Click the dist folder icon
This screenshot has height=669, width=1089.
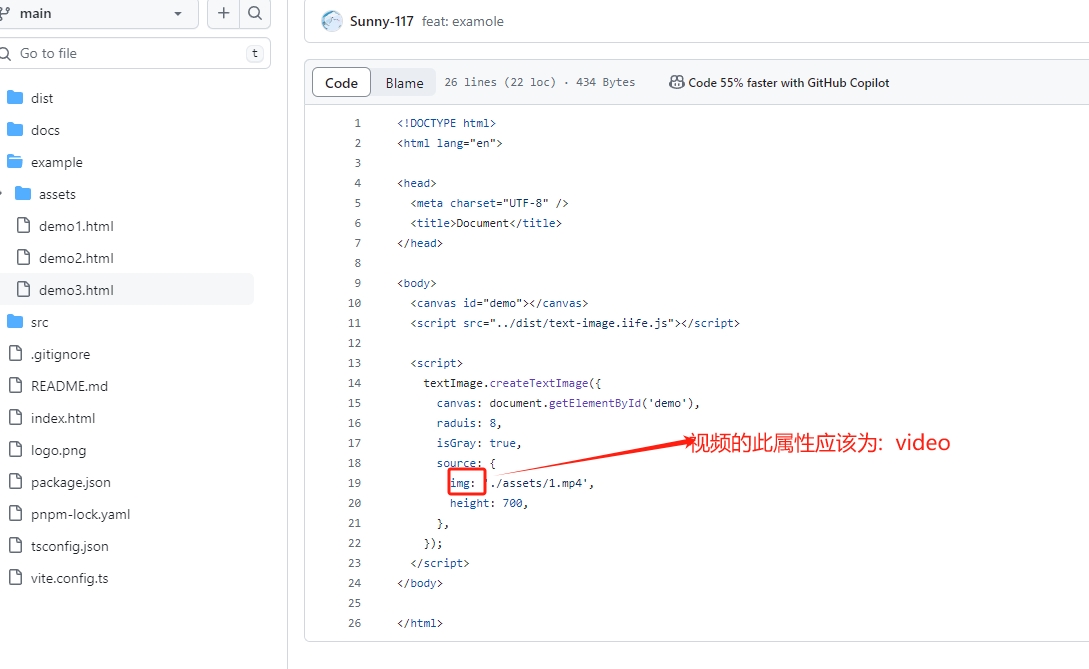pos(15,97)
